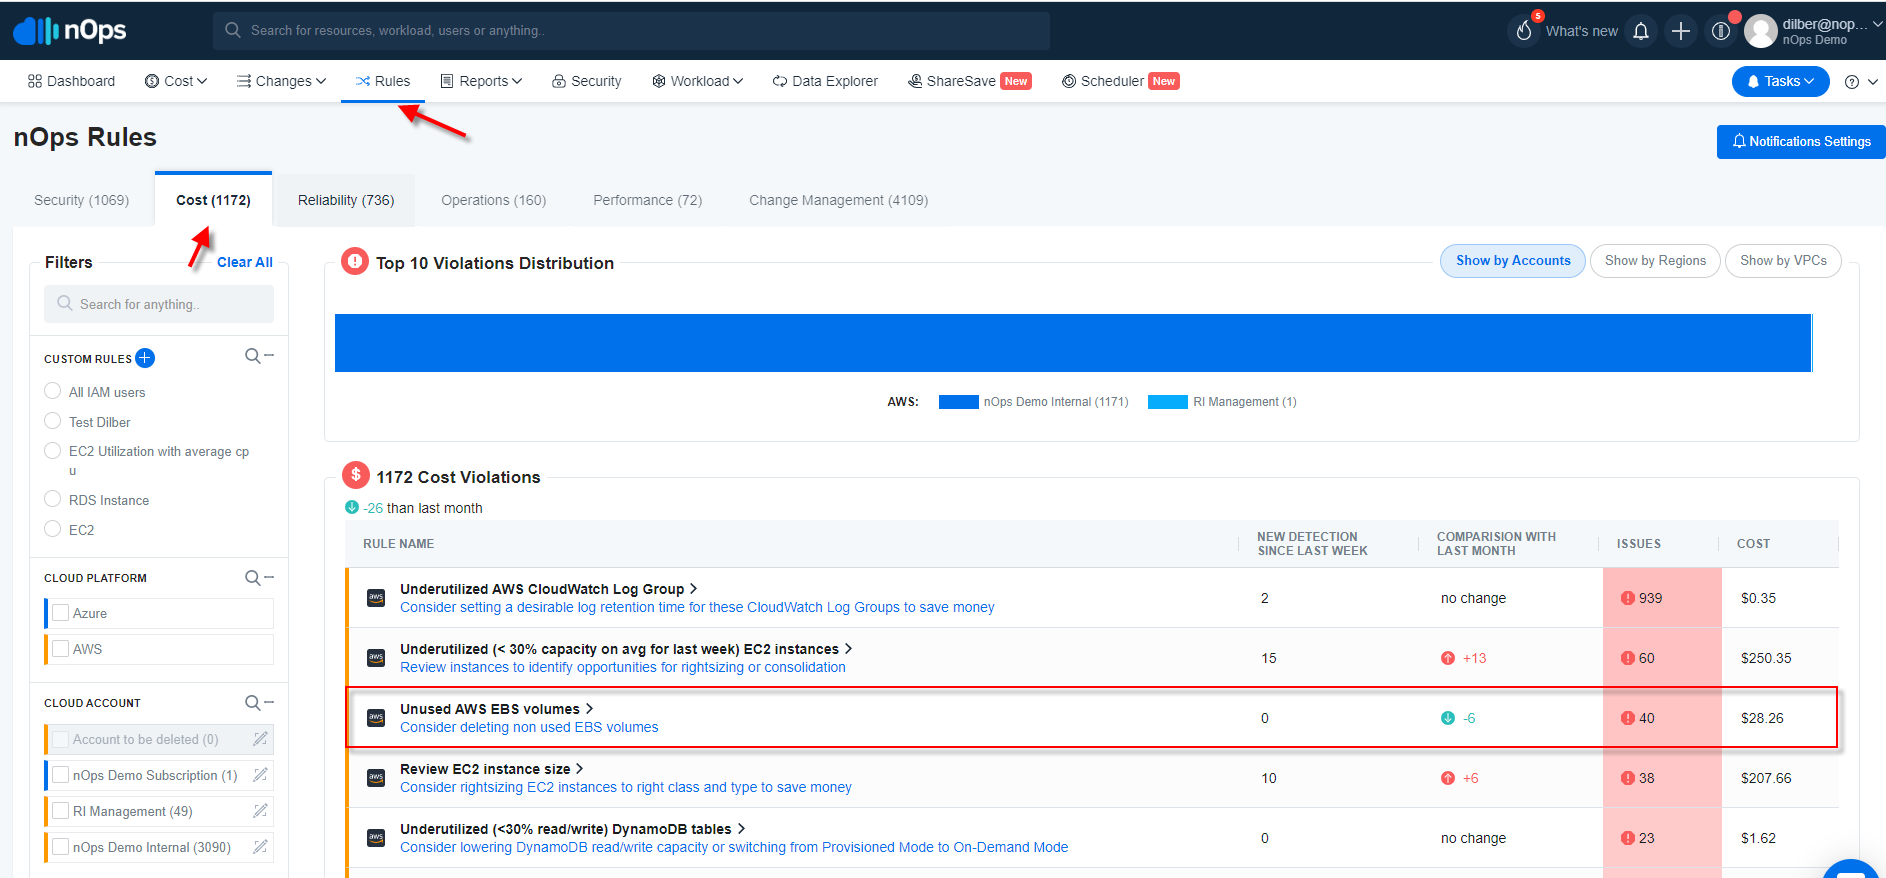Viewport: 1886px width, 878px height.
Task: Expand the Cost menu dropdown
Action: pyautogui.click(x=176, y=81)
